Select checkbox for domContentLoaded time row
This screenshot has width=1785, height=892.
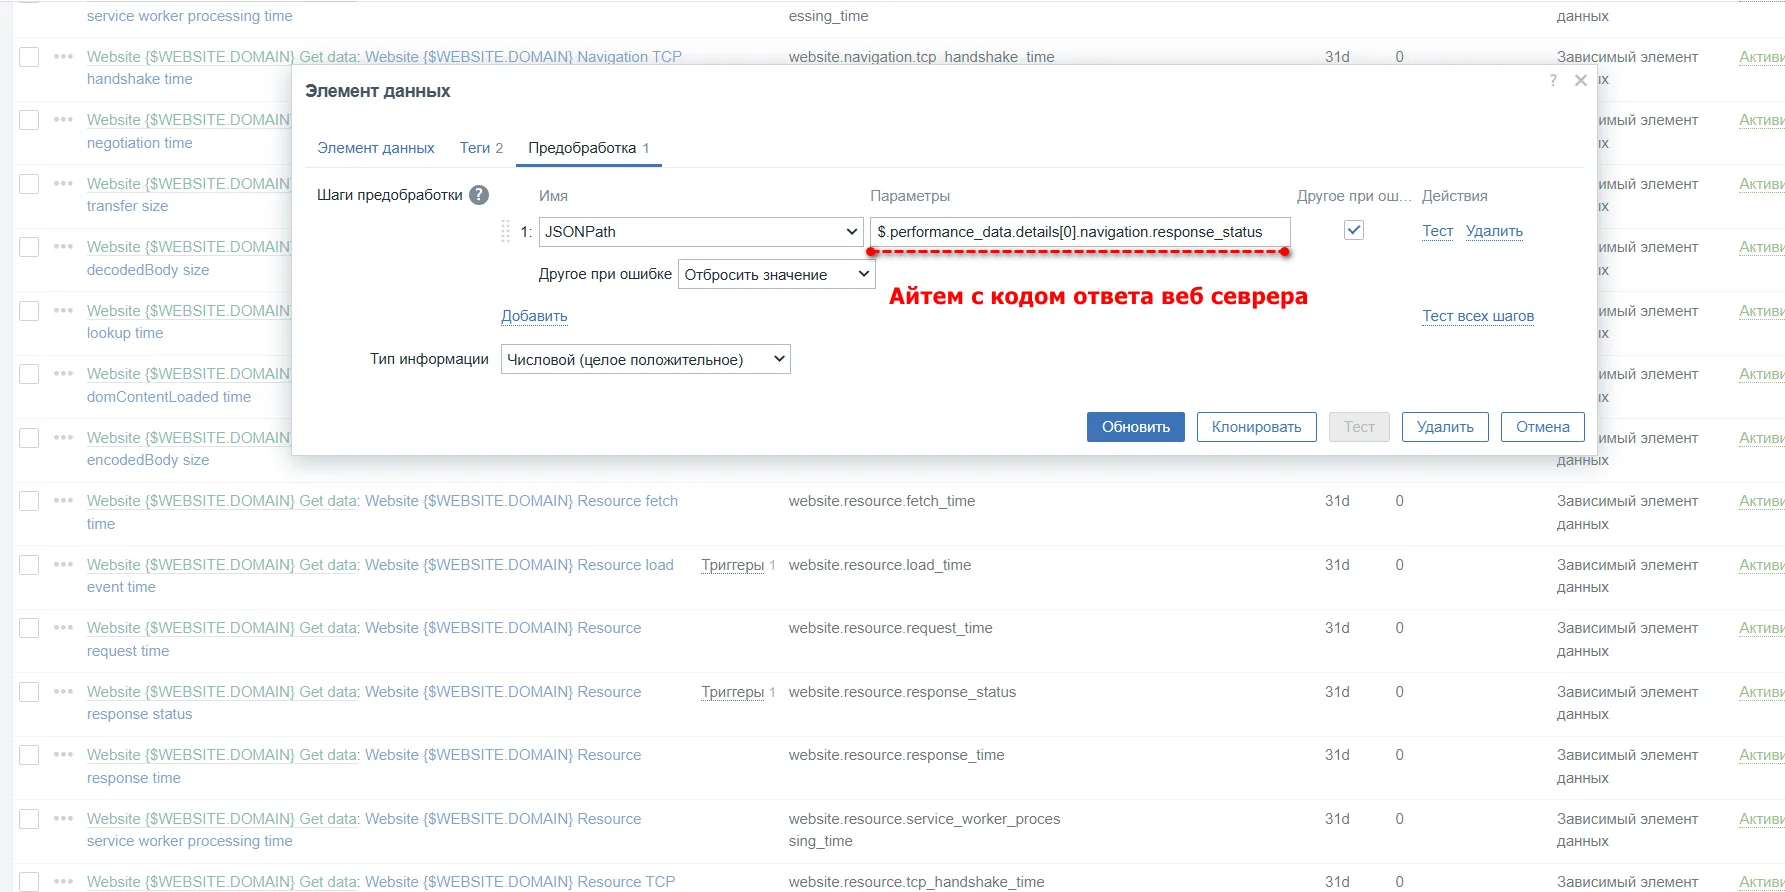coord(30,374)
